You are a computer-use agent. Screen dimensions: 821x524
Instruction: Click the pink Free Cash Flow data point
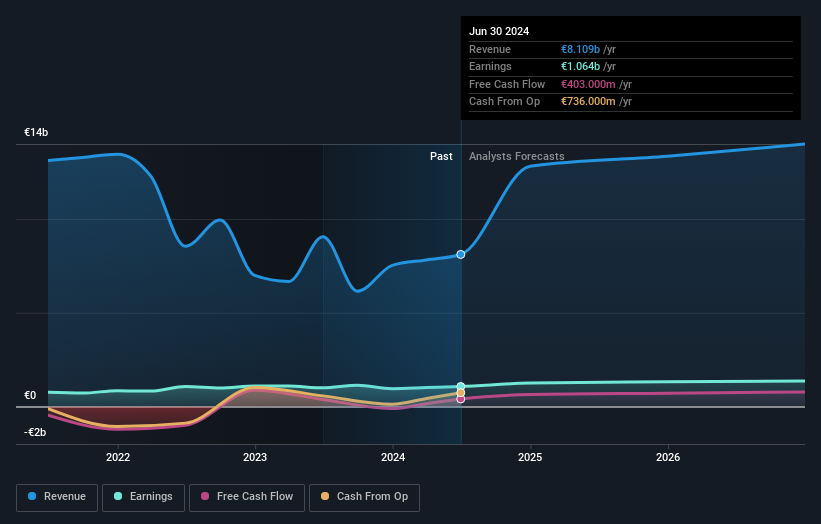461,399
